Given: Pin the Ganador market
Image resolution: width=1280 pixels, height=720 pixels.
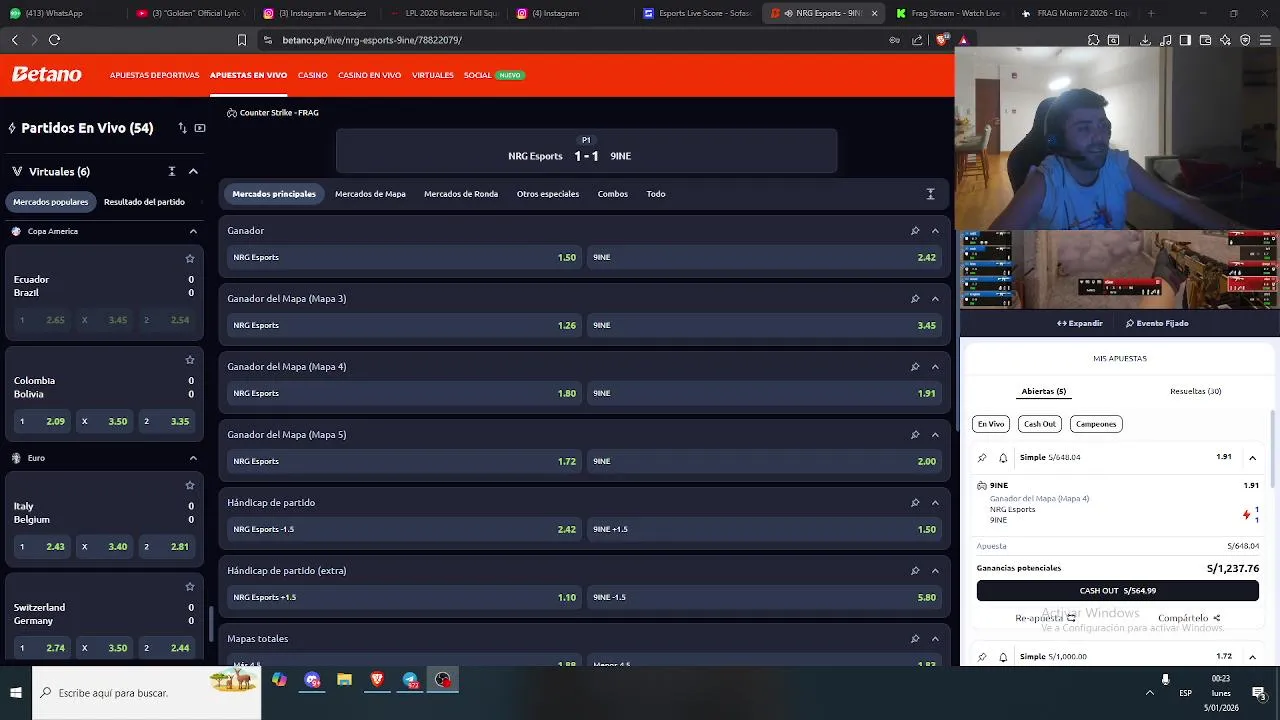Looking at the screenshot, I should coord(915,231).
